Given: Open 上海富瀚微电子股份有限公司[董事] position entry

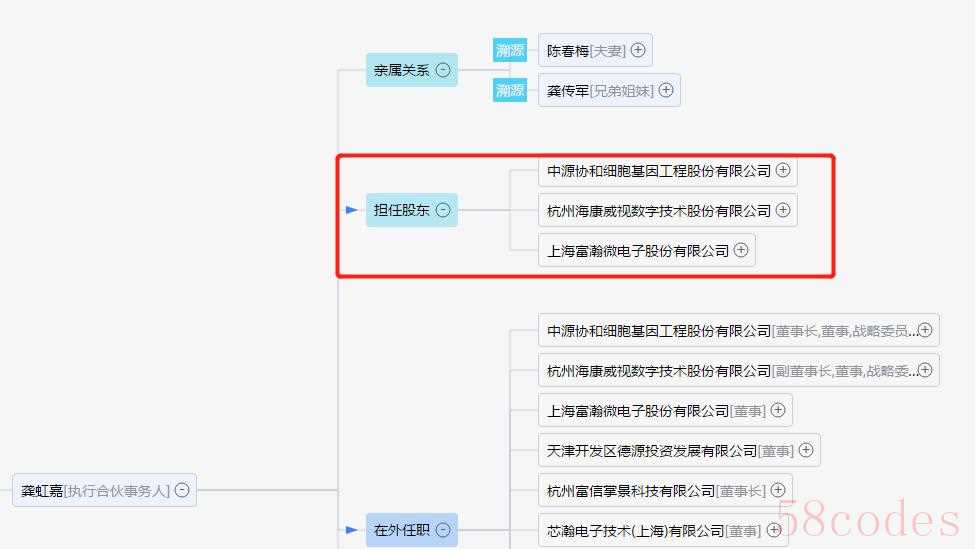Looking at the screenshot, I should pos(665,410).
